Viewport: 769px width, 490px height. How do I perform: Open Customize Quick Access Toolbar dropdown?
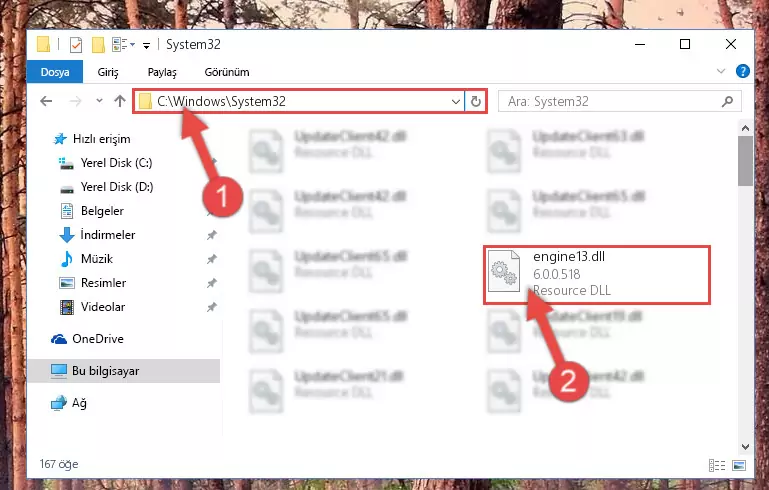point(146,46)
